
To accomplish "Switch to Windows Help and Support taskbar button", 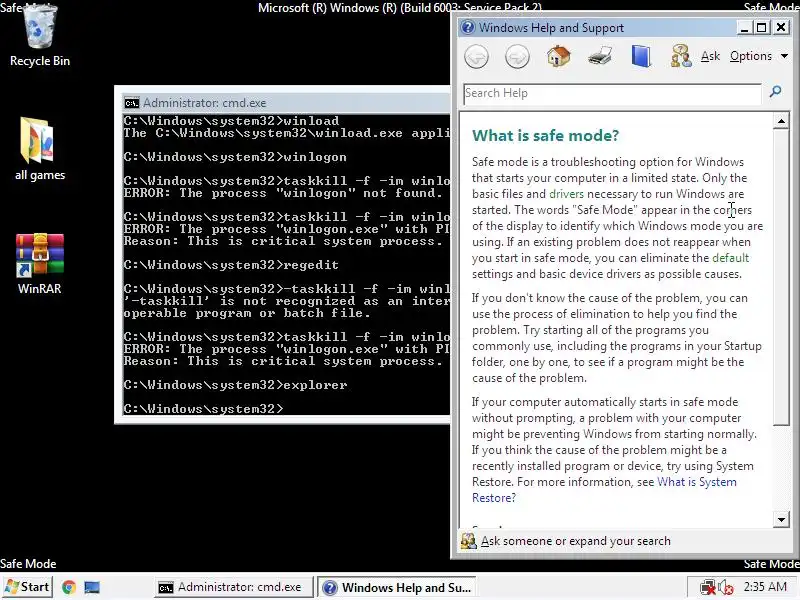I will [397, 587].
